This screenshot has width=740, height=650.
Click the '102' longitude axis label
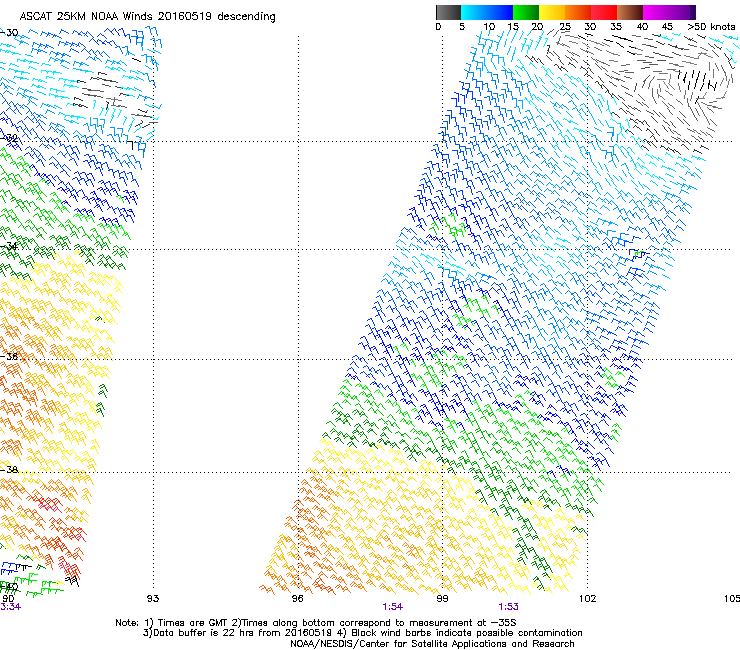coord(587,599)
